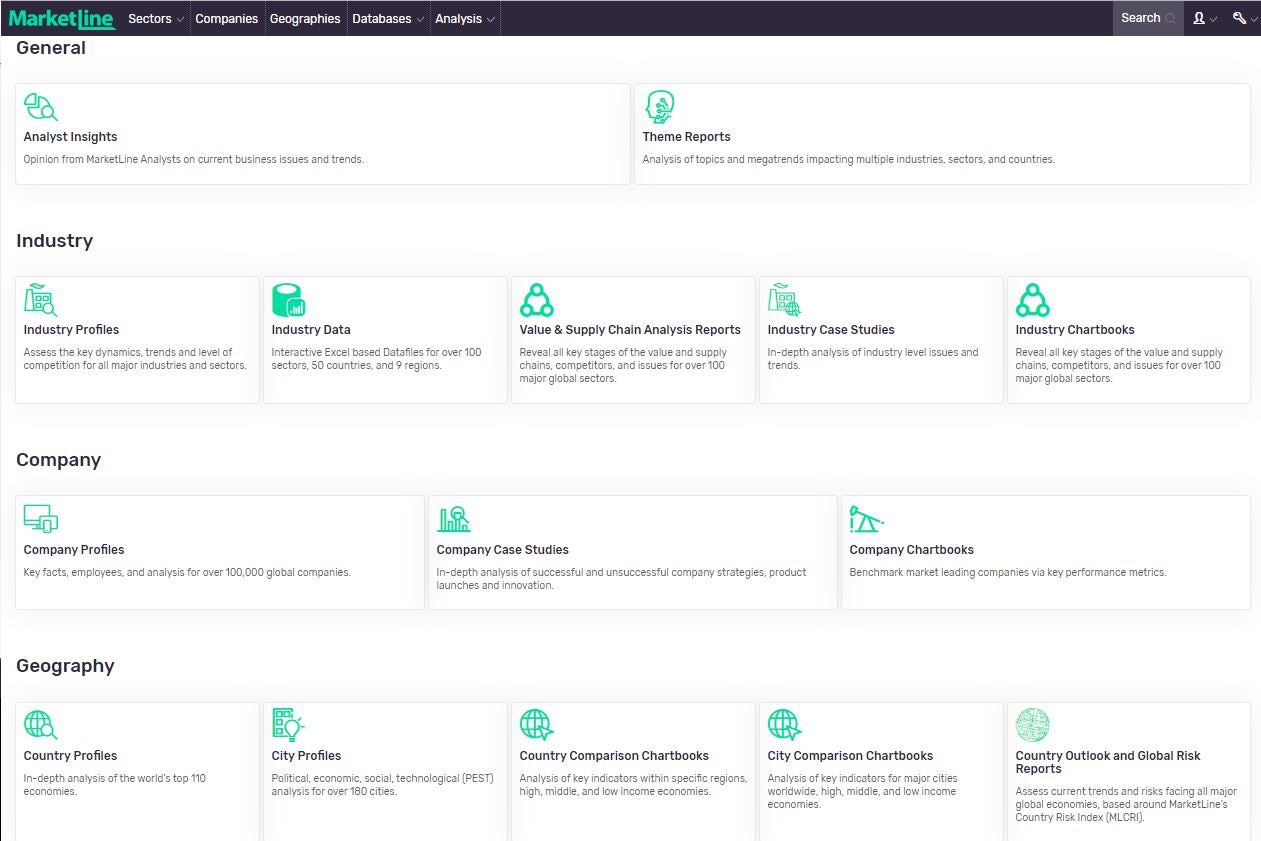1261x841 pixels.
Task: Open the Industry Data title link
Action: tap(311, 330)
